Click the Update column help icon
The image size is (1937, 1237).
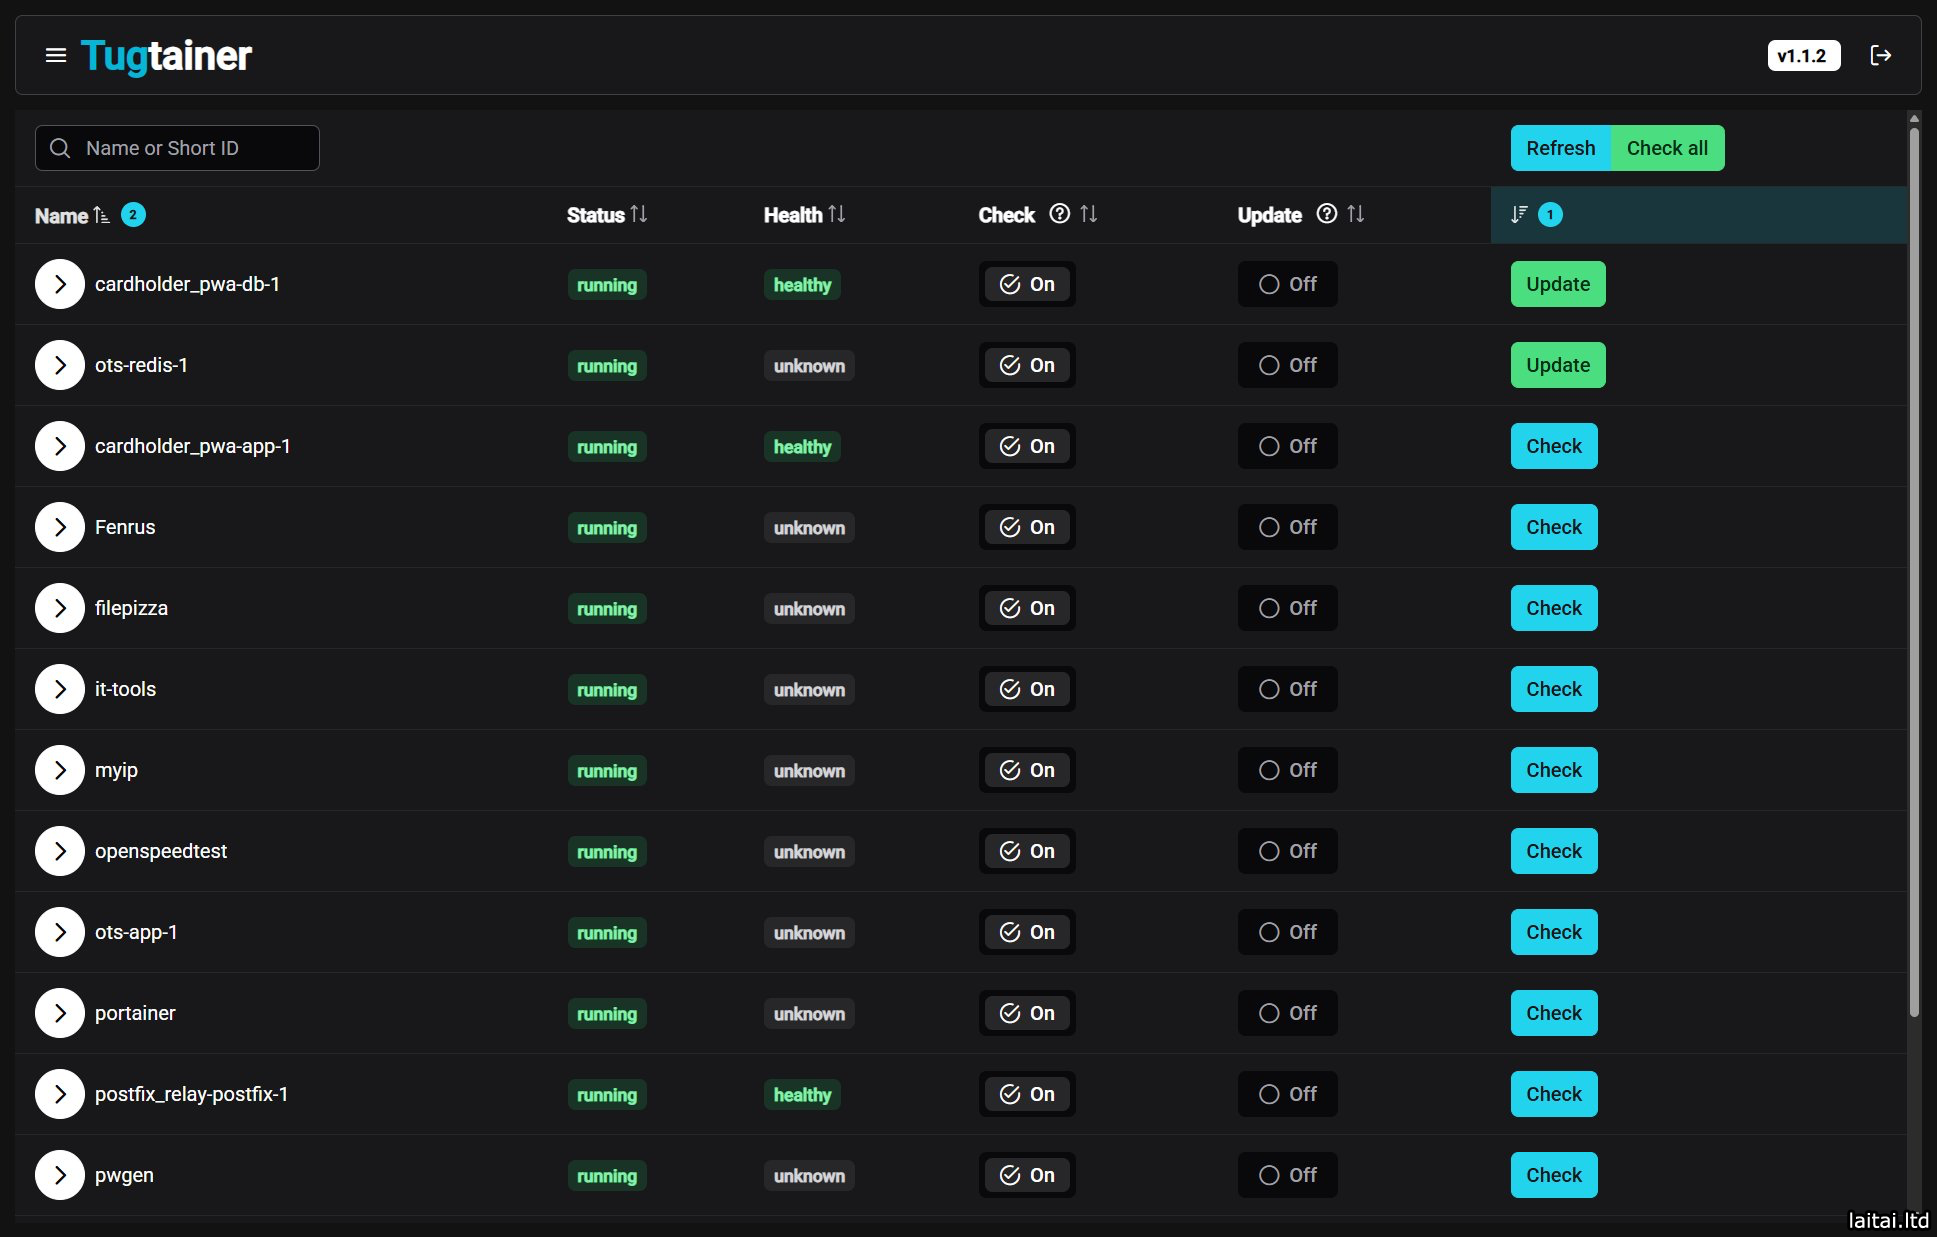click(x=1326, y=214)
